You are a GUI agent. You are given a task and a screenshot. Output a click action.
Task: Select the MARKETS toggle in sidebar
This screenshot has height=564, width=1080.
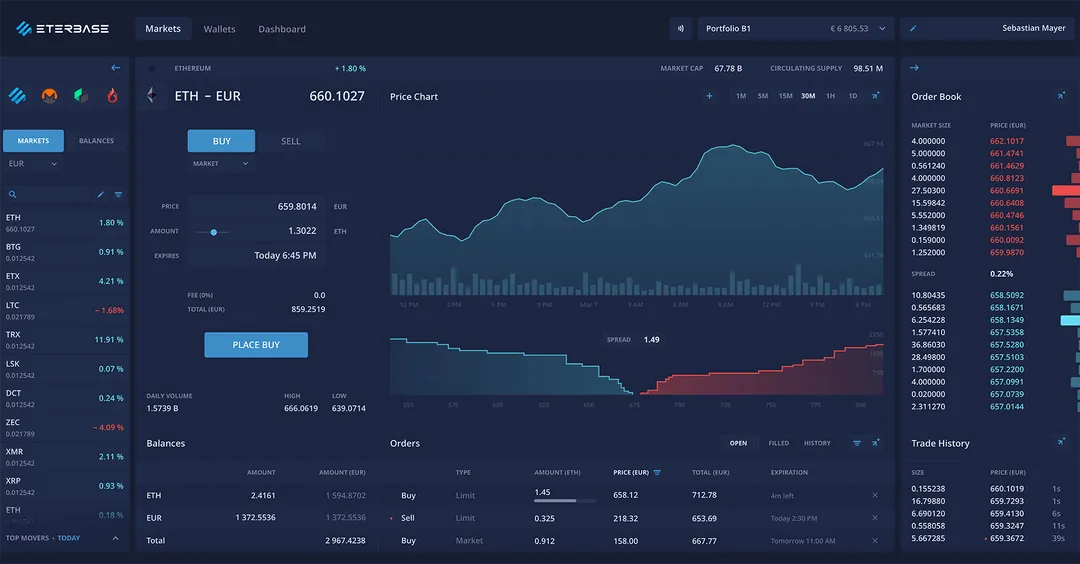click(33, 140)
